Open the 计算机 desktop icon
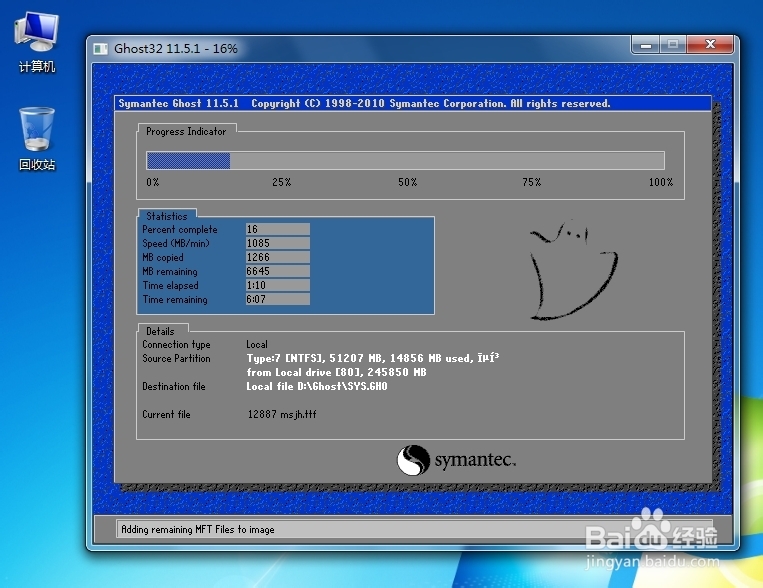Image resolution: width=763 pixels, height=588 pixels. tap(36, 42)
